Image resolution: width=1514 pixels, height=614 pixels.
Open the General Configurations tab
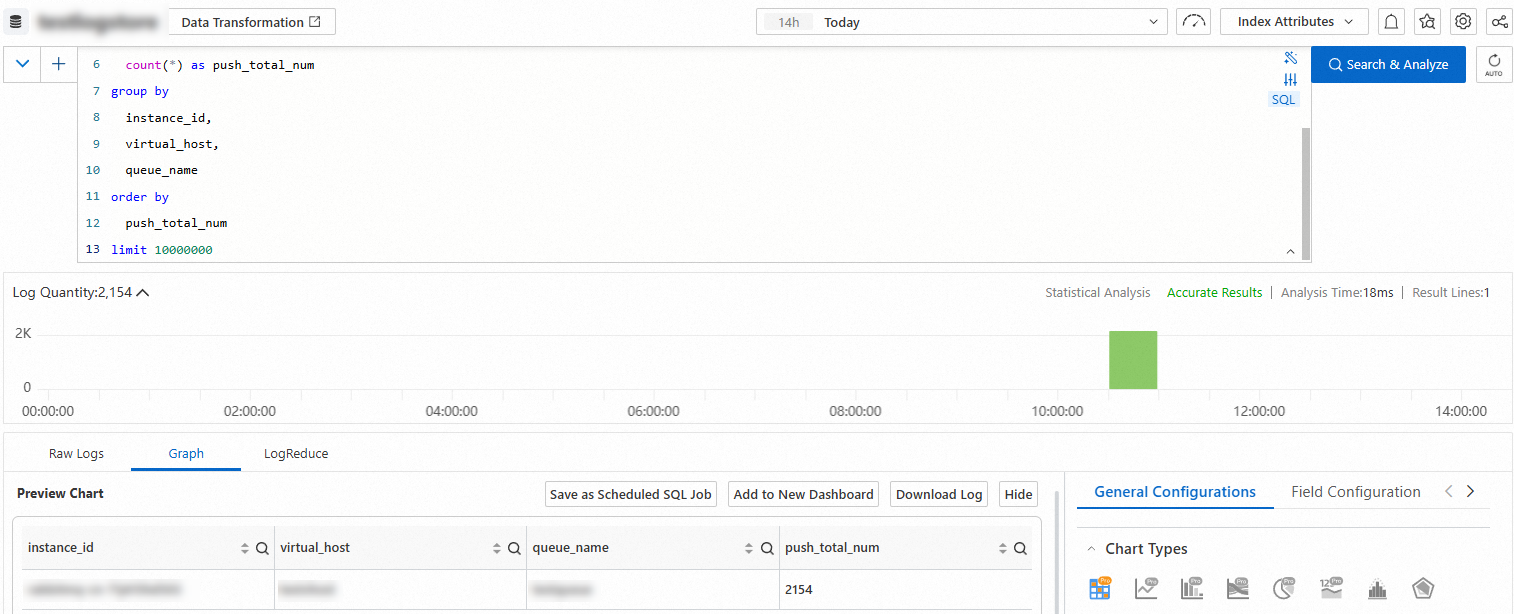[x=1175, y=492]
